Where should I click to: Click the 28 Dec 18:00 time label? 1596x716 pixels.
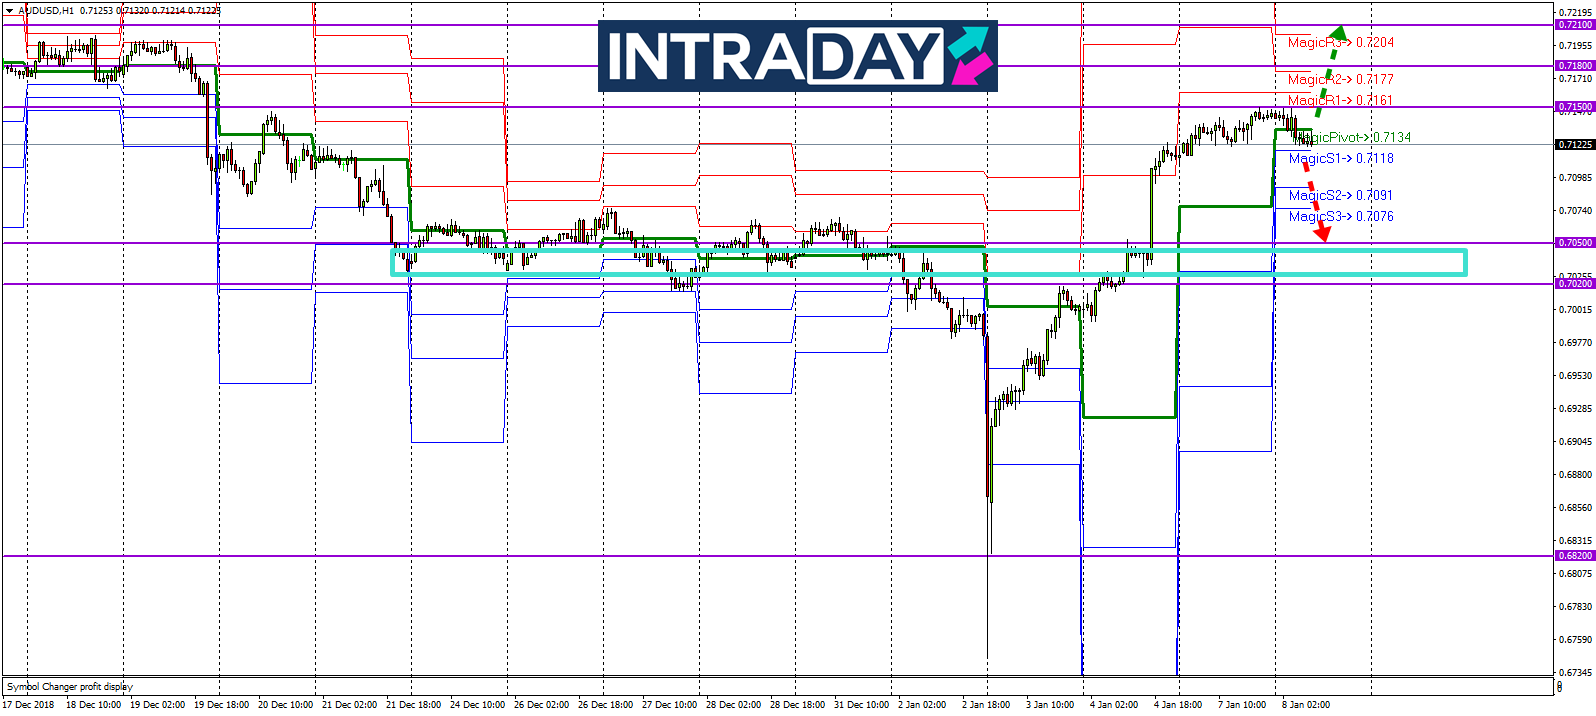(x=797, y=705)
